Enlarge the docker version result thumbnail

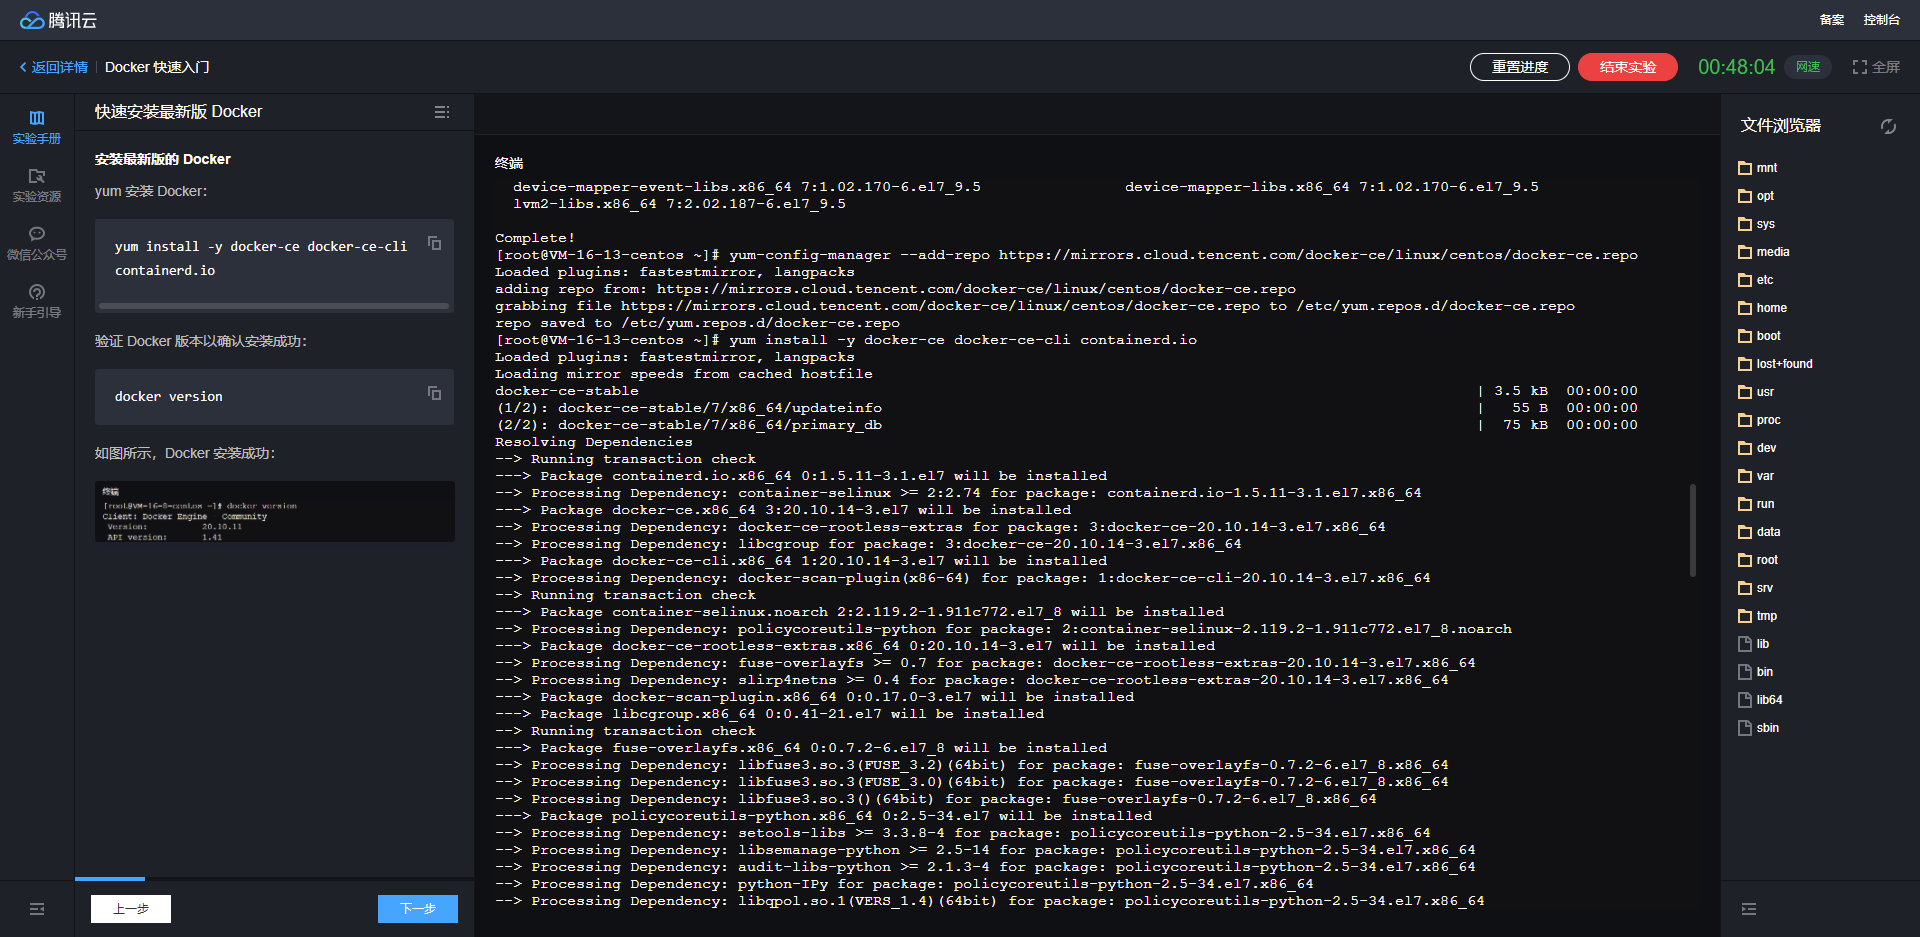point(275,512)
